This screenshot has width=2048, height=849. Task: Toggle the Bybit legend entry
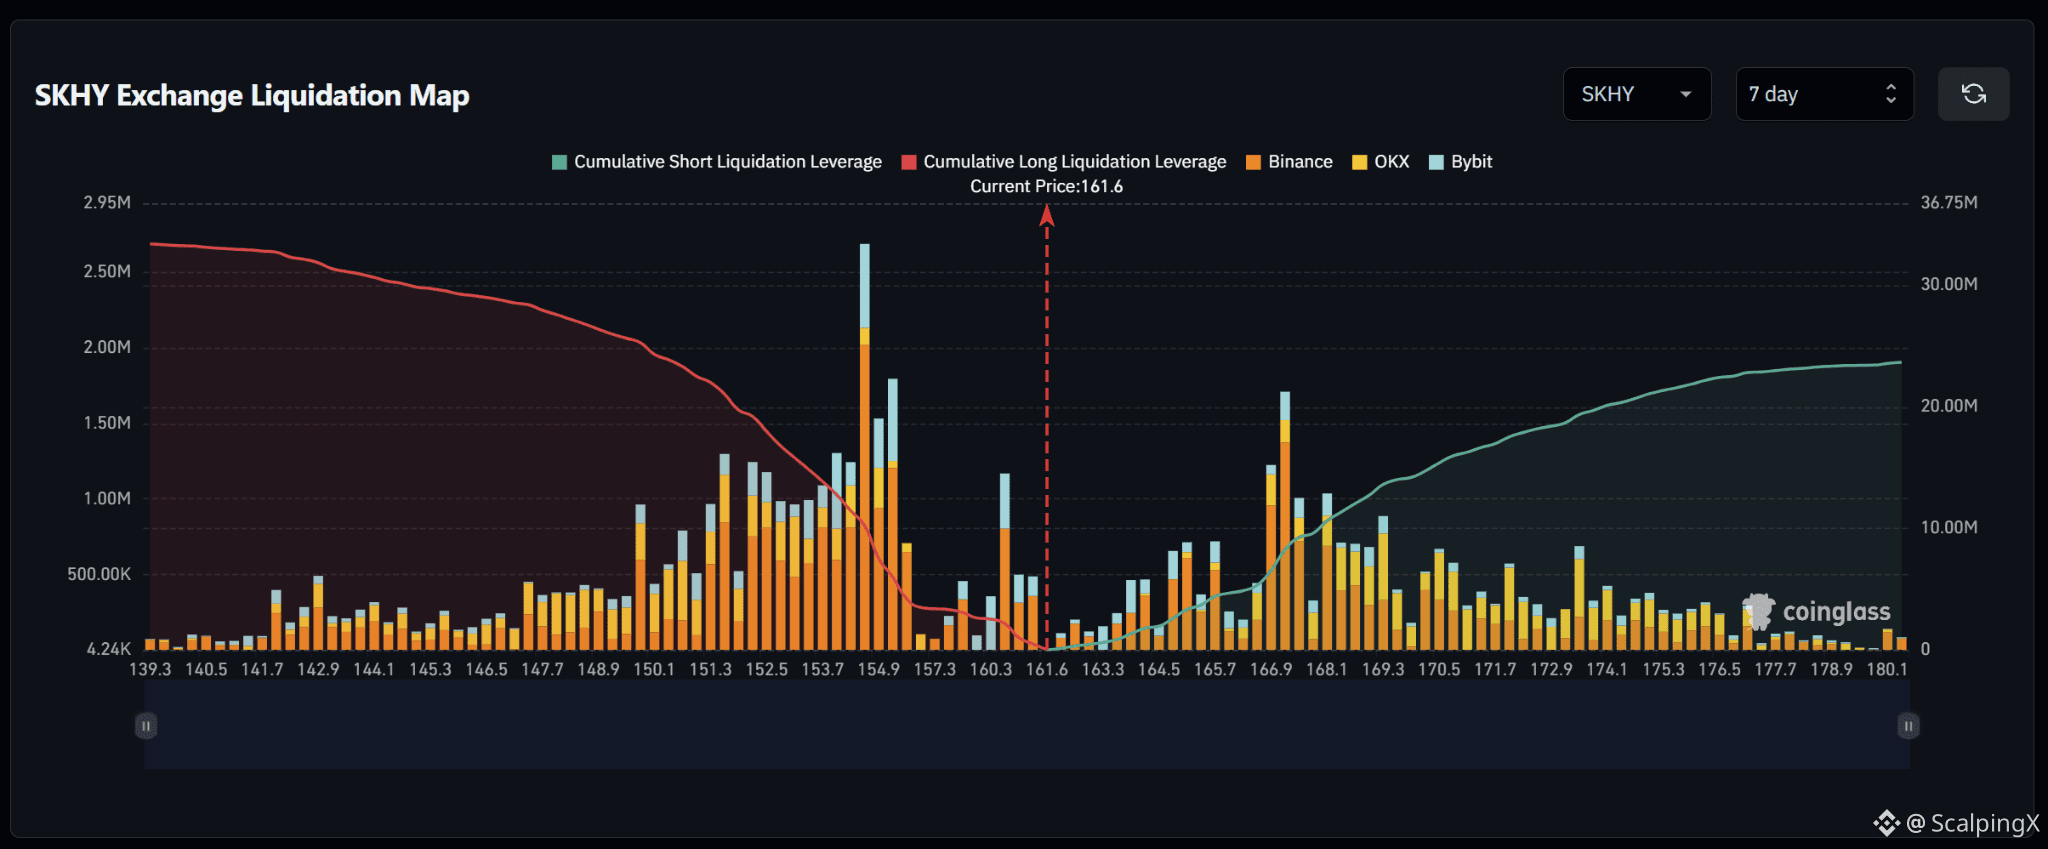coord(1460,162)
